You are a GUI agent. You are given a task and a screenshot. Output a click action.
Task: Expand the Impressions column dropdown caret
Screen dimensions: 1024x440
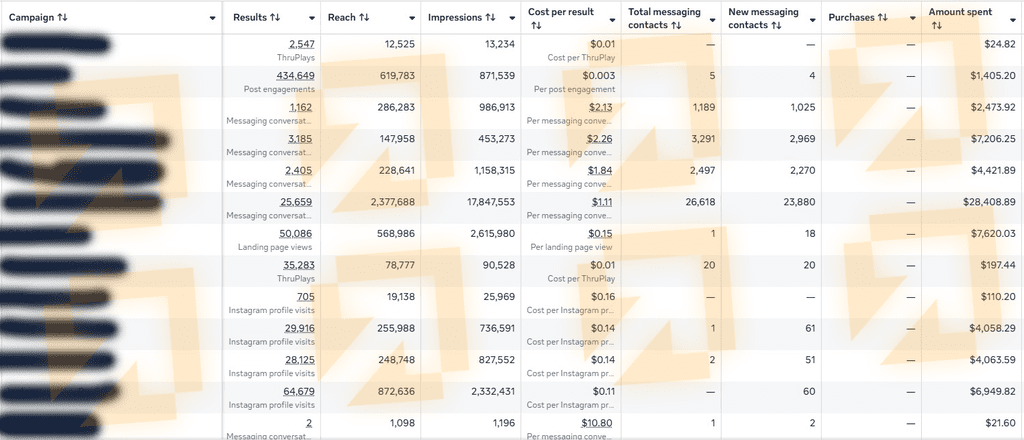point(512,18)
